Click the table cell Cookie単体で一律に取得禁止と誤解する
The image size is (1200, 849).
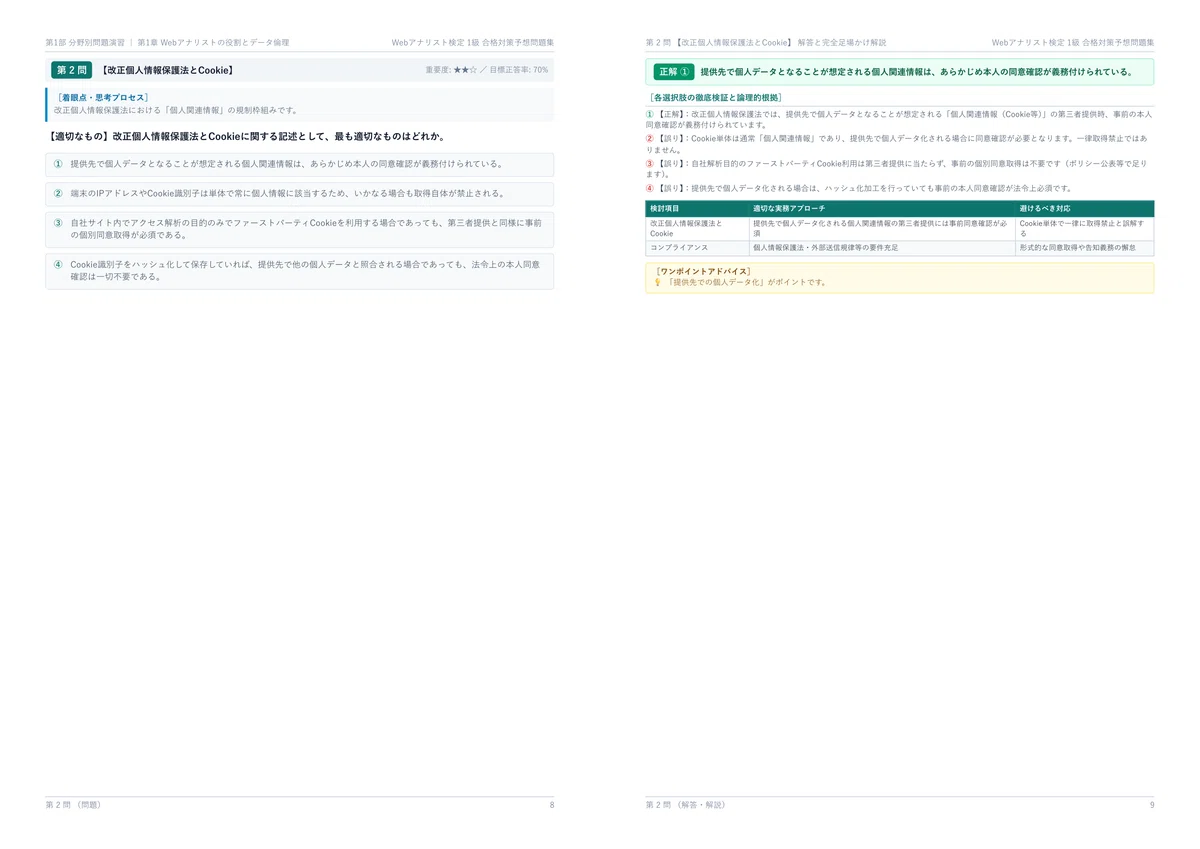(x=1085, y=228)
